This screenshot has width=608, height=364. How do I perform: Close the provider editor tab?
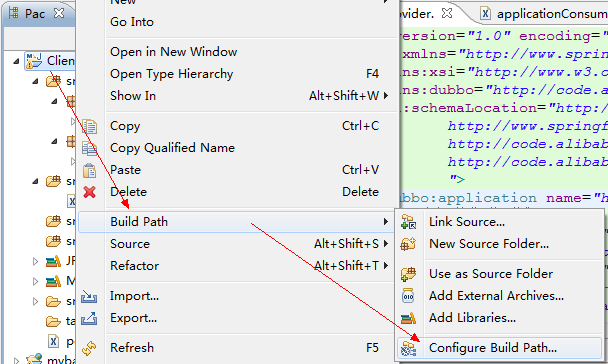[x=447, y=13]
